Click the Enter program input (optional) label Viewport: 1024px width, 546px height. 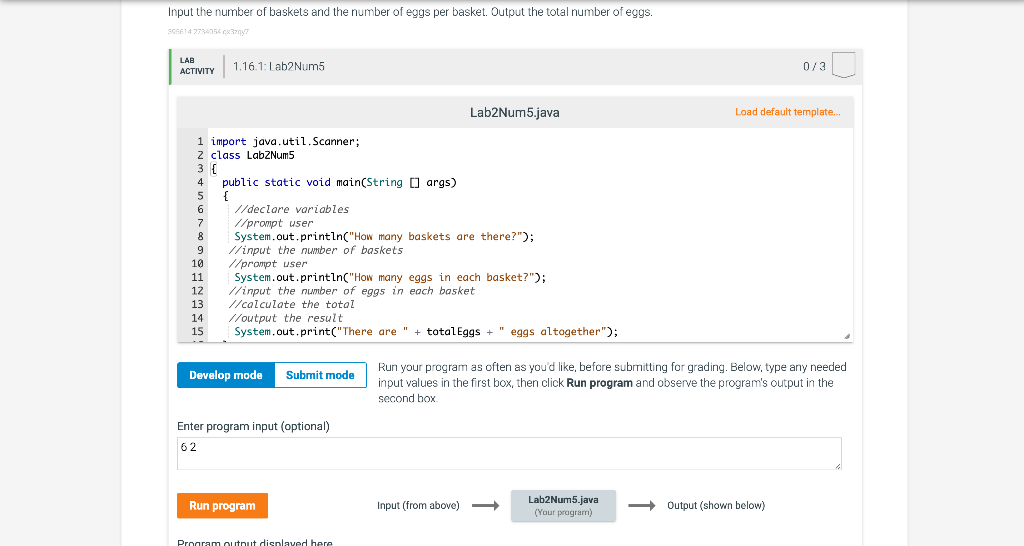(x=253, y=426)
